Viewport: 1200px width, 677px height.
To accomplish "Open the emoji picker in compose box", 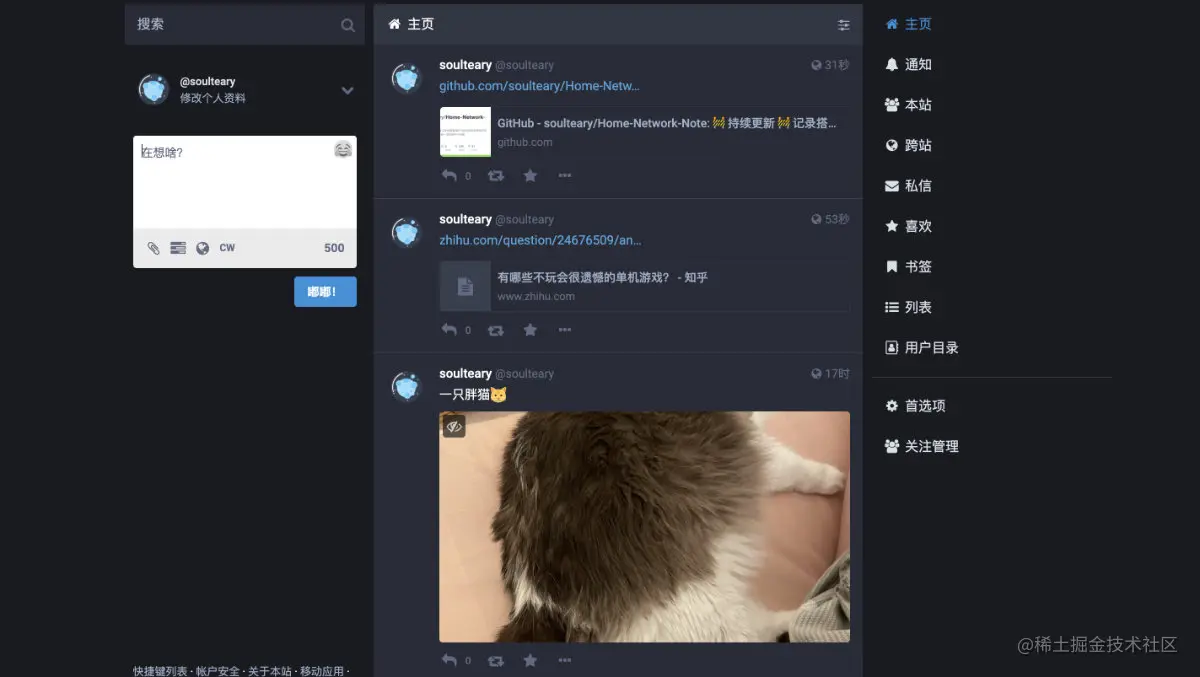I will (343, 149).
